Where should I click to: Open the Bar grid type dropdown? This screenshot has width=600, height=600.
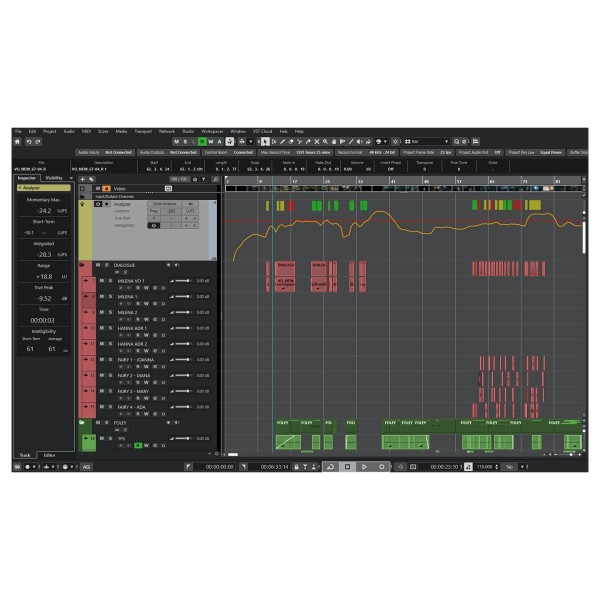coord(427,142)
